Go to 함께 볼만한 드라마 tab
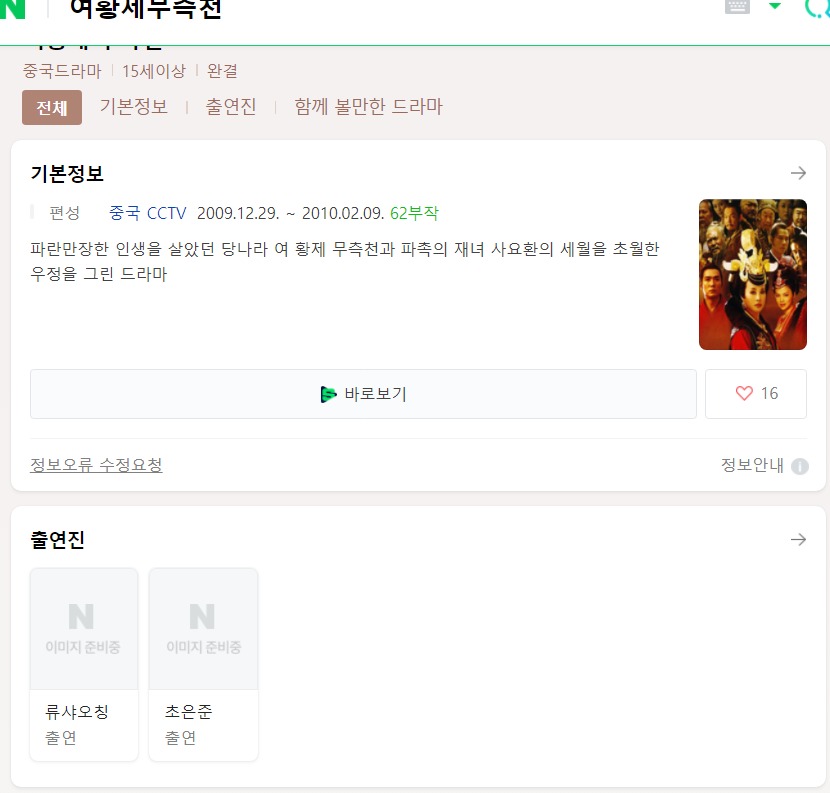The image size is (830, 793). [368, 106]
